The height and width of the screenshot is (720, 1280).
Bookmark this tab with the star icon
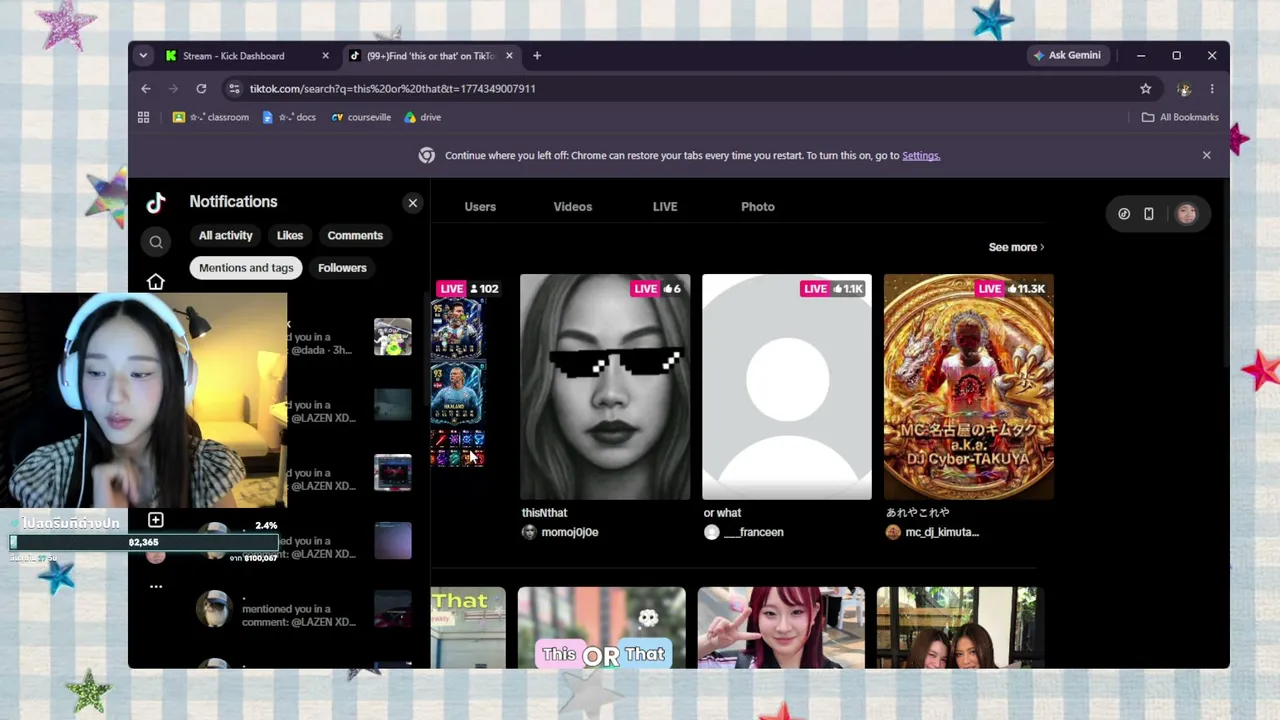pyautogui.click(x=1146, y=89)
